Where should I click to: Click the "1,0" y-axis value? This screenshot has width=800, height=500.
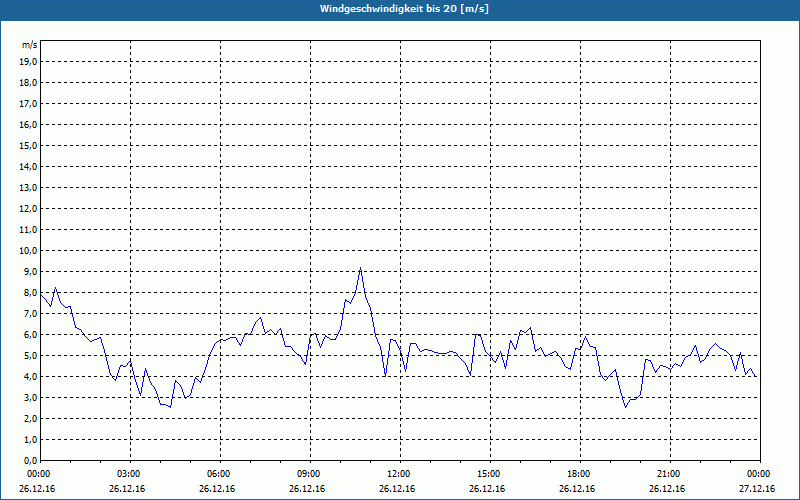pyautogui.click(x=30, y=439)
